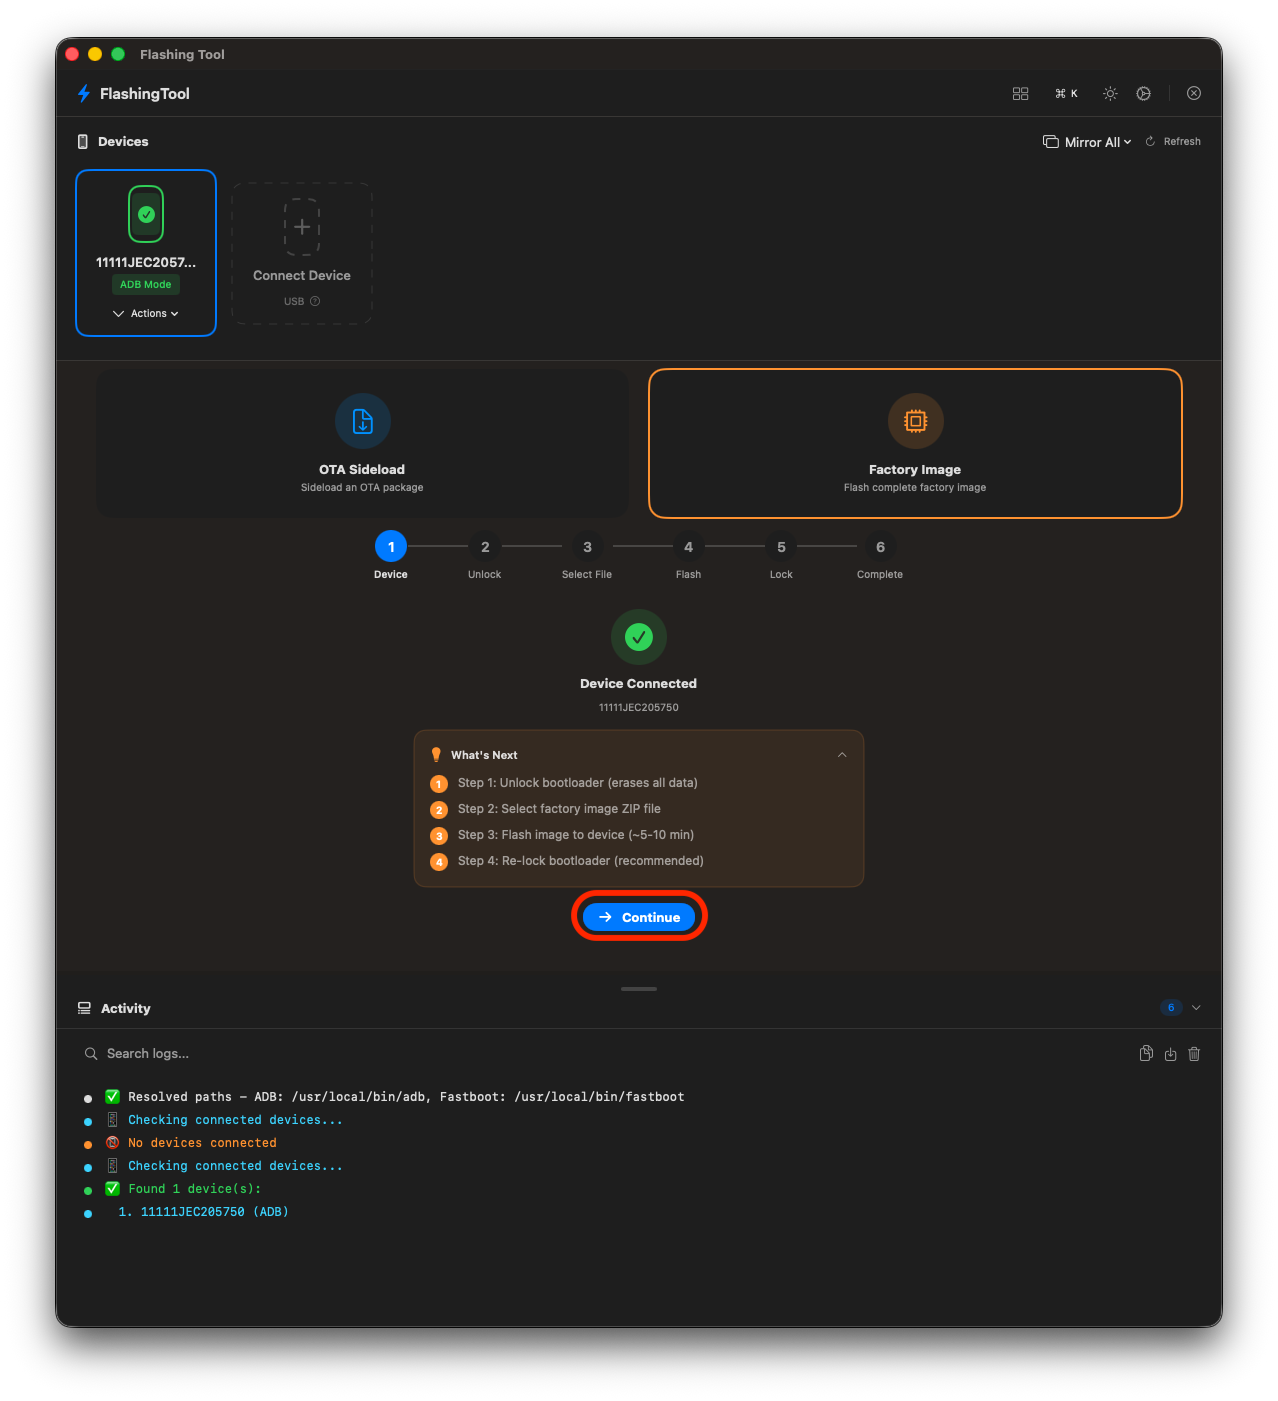The image size is (1278, 1401).
Task: Expand the device Actions menu
Action: [146, 313]
